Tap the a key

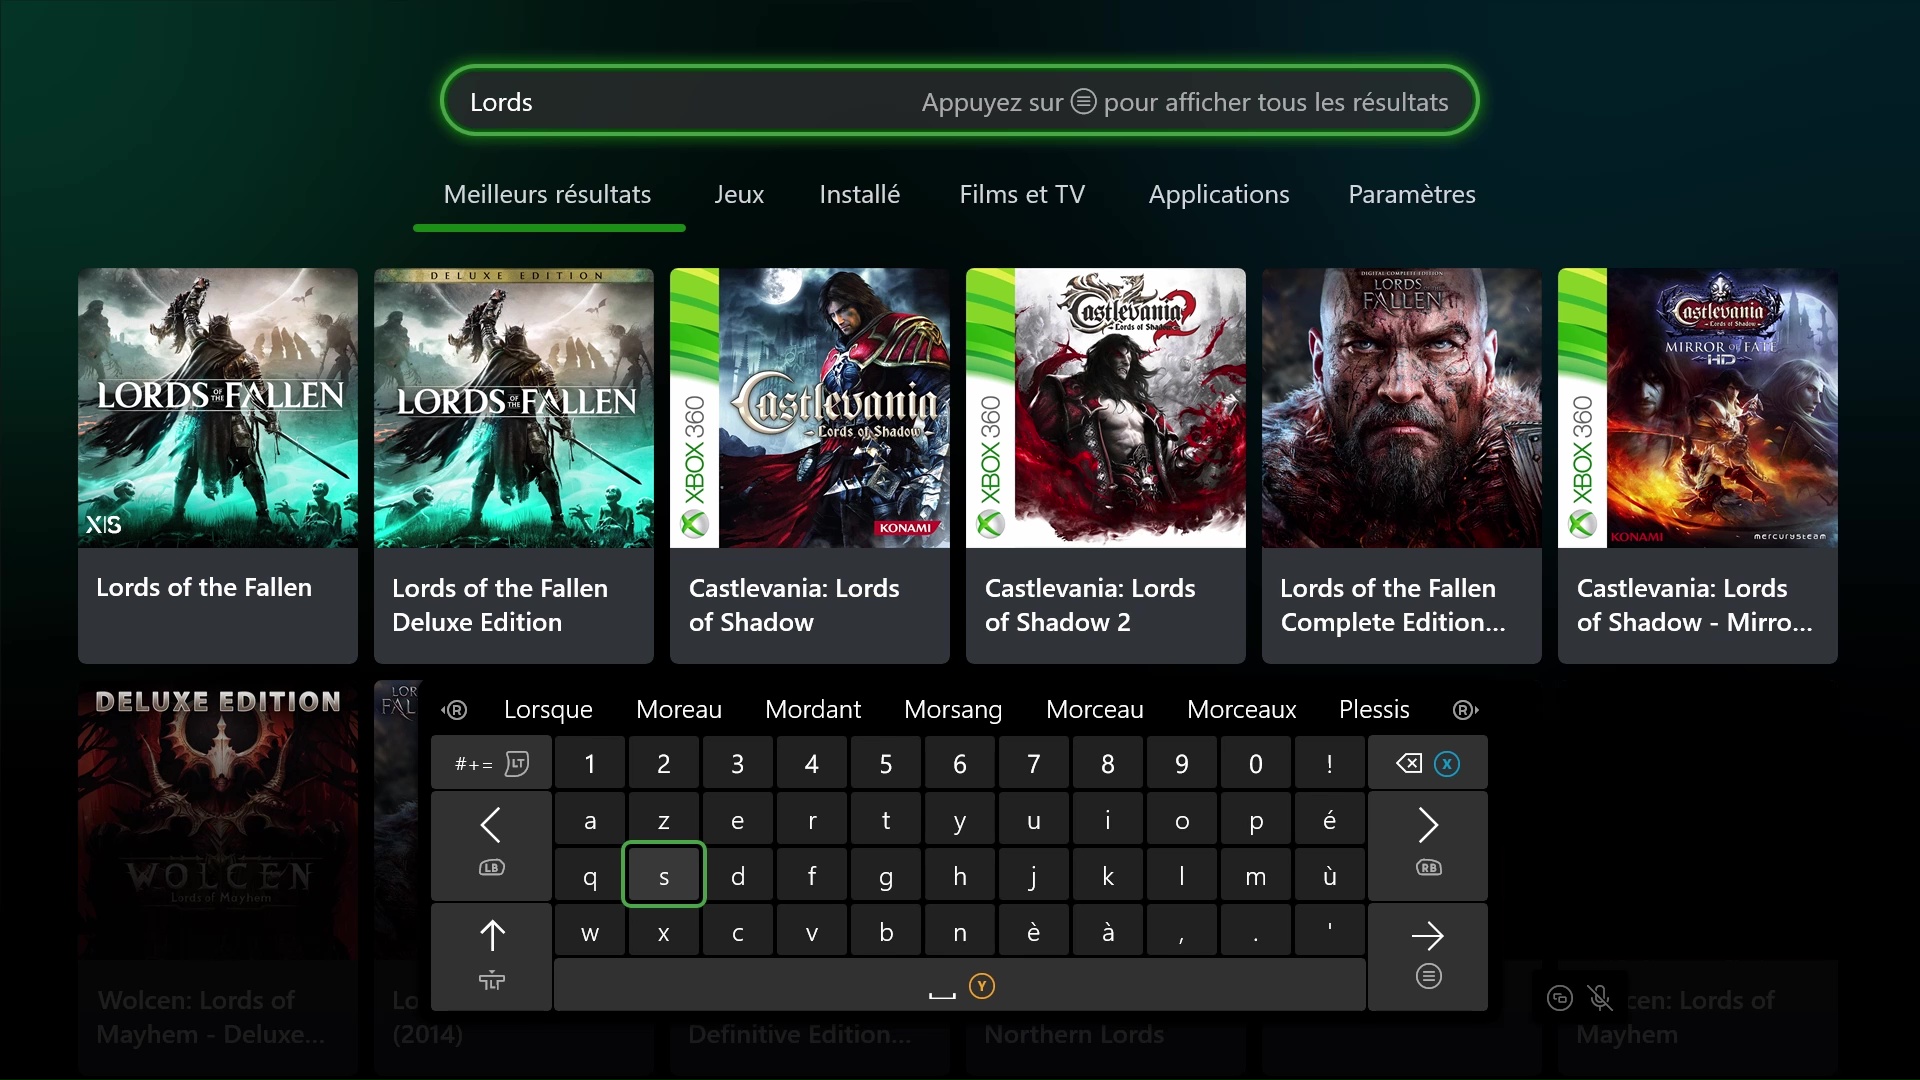pyautogui.click(x=590, y=821)
